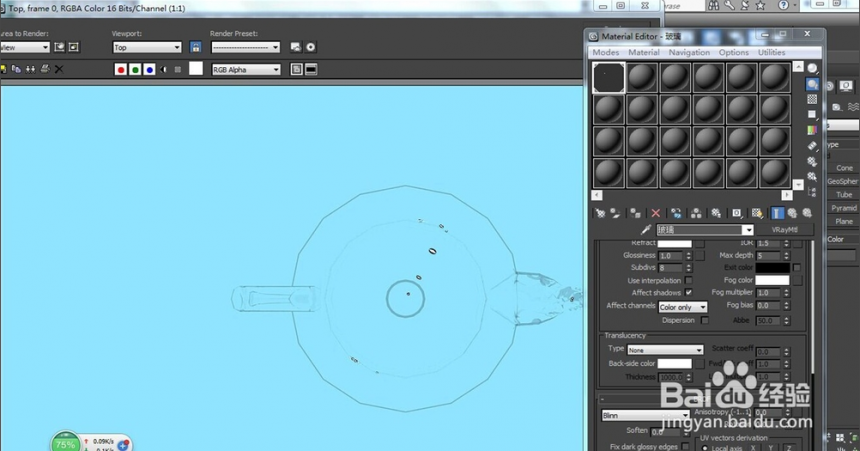Click Edit Region icon near Area to Render
This screenshot has width=860, height=451.
pyautogui.click(x=59, y=47)
